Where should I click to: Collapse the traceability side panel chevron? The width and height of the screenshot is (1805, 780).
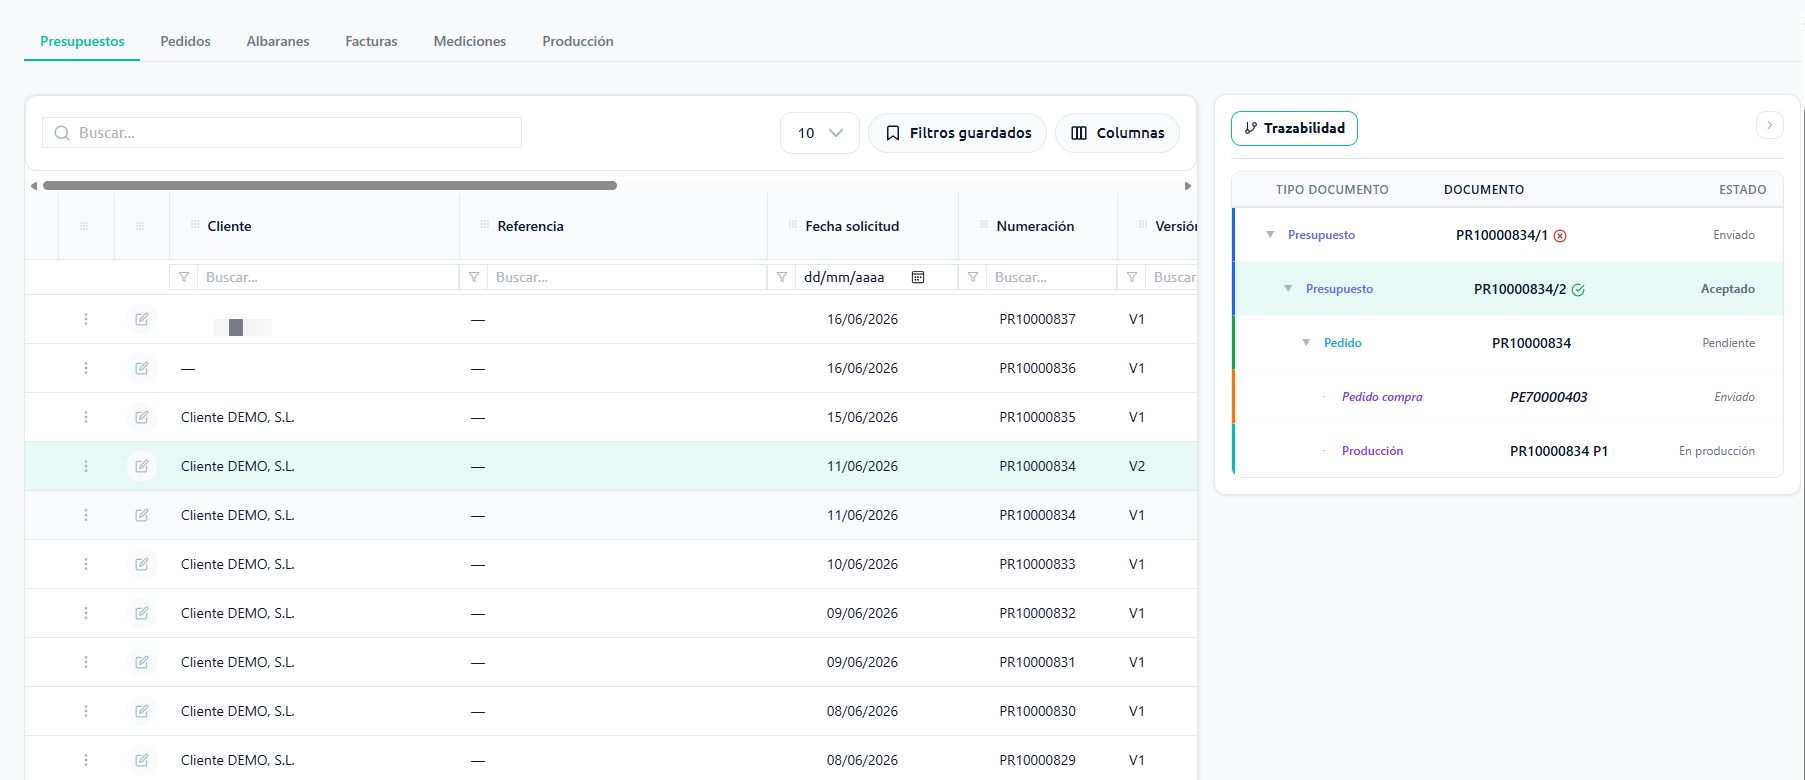[x=1769, y=125]
